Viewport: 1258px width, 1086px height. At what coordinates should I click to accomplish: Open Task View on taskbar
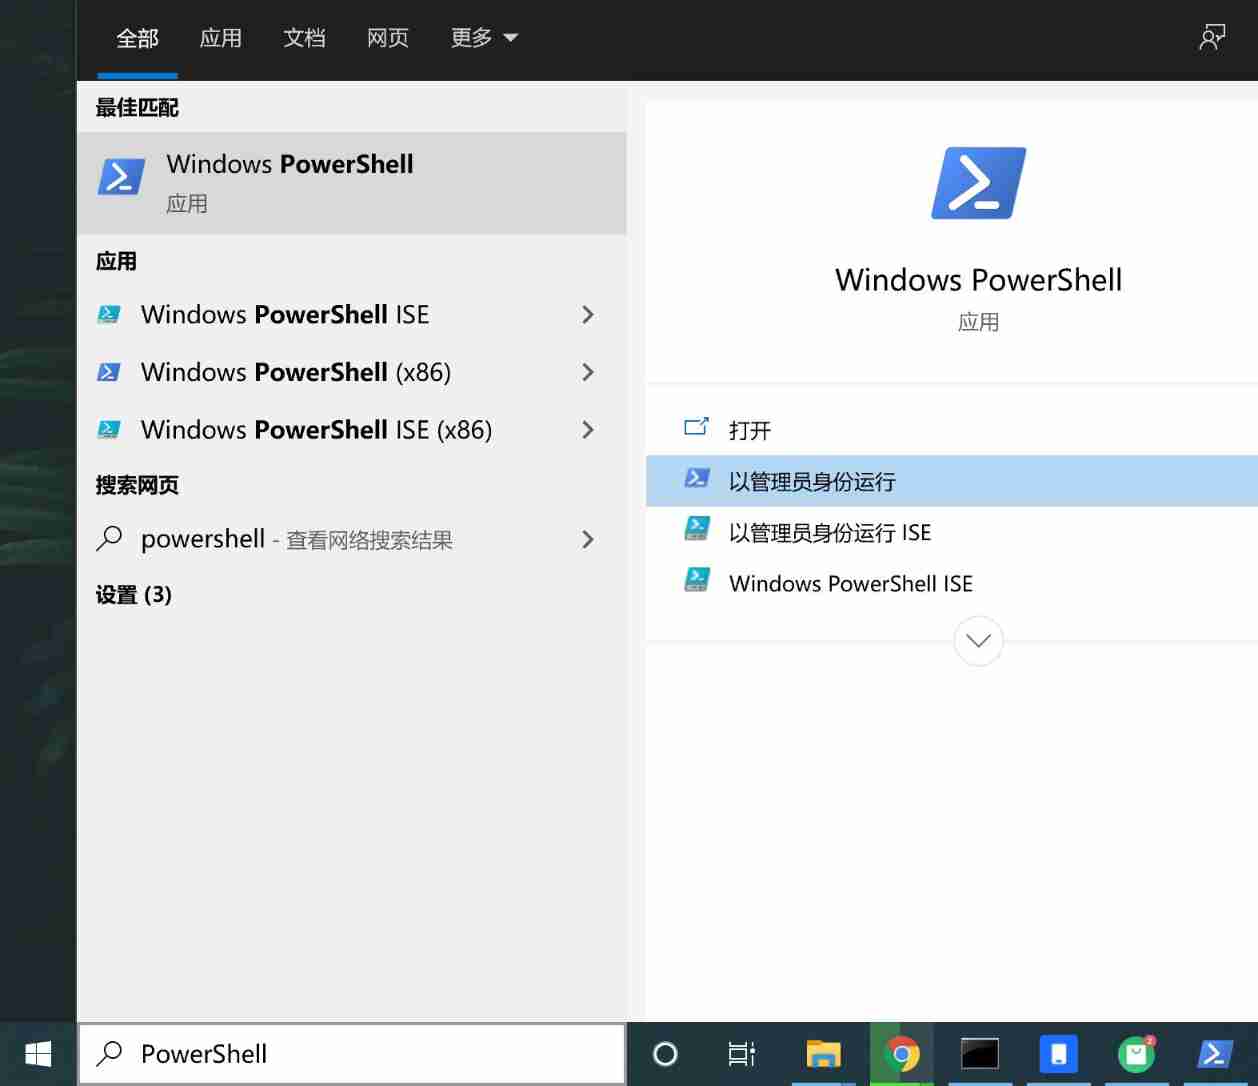point(742,1054)
